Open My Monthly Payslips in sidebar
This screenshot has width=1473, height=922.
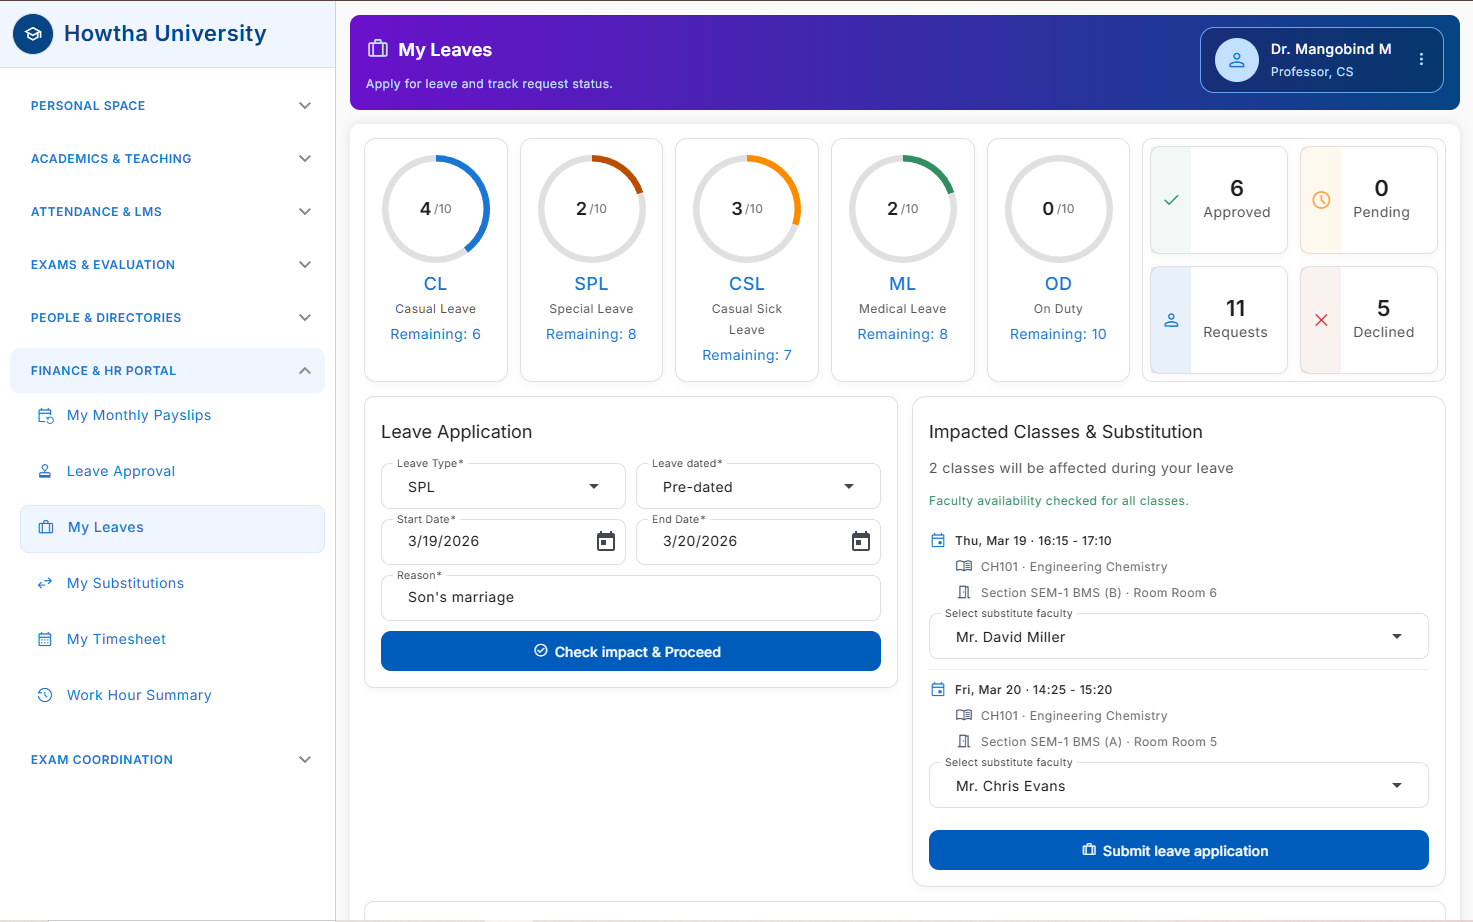click(x=139, y=415)
